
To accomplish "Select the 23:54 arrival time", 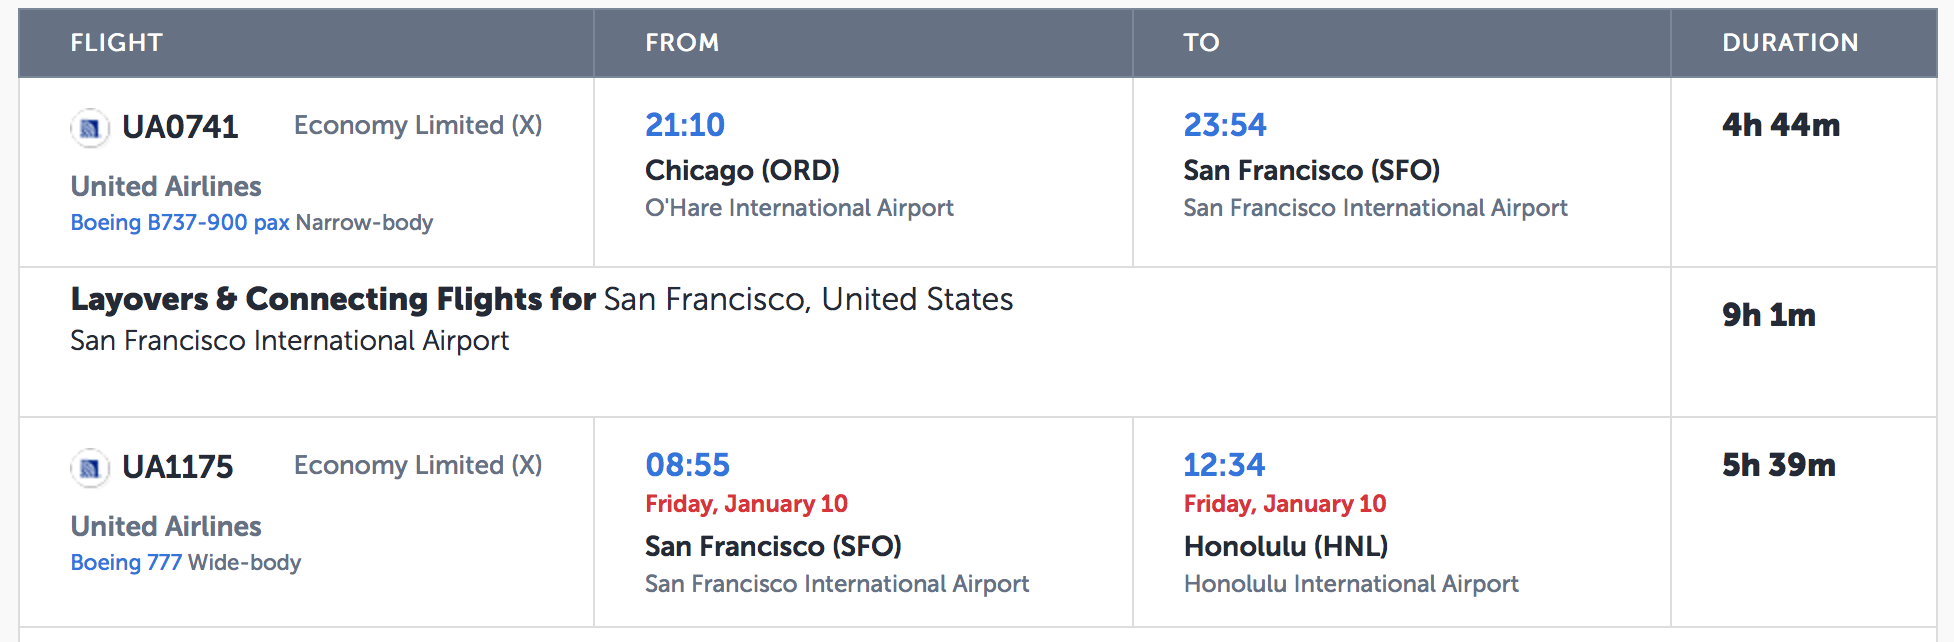I will click(1225, 125).
